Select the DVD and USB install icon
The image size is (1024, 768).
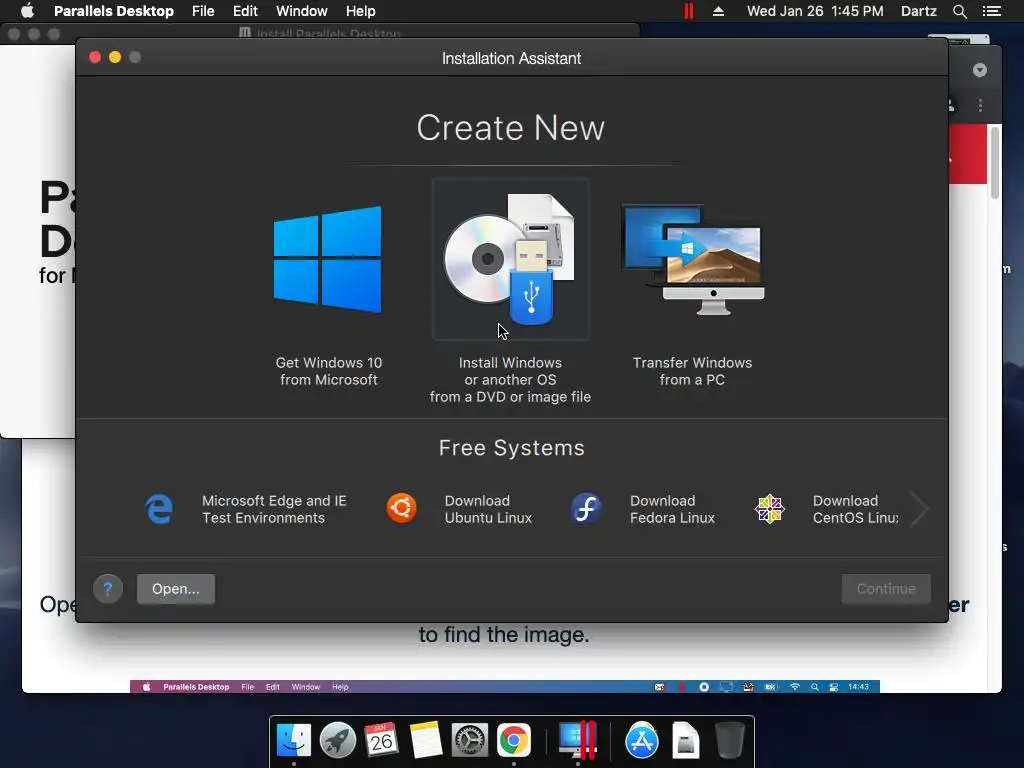point(510,259)
